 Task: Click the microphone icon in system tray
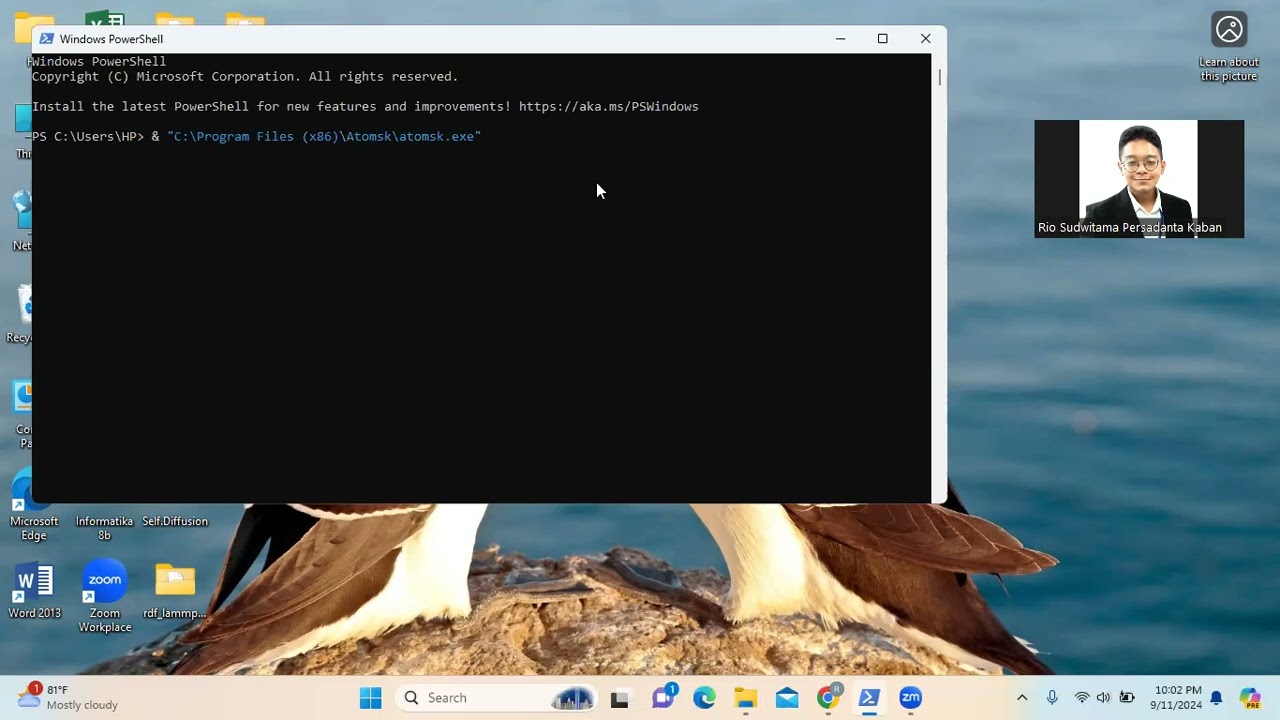(1052, 698)
